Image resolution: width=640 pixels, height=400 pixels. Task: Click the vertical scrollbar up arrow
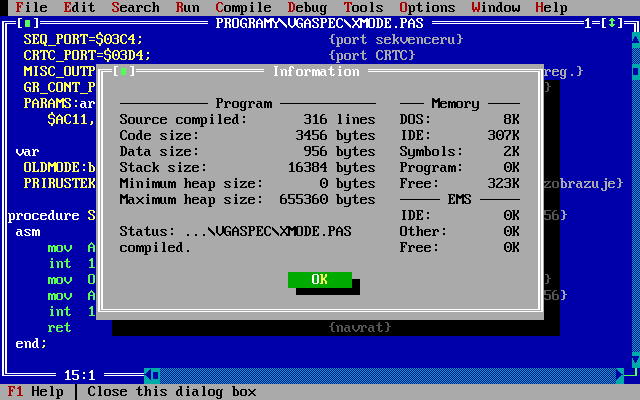tap(636, 39)
